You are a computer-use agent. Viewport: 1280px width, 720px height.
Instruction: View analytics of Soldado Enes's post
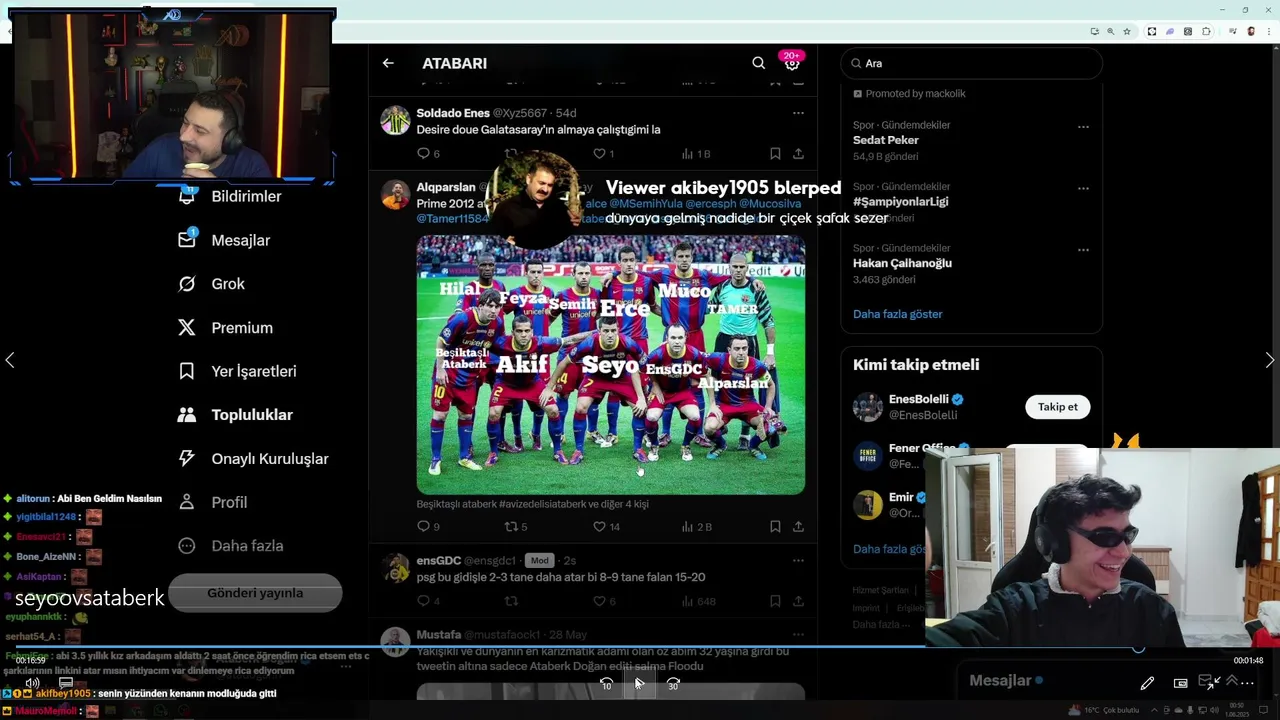point(688,153)
